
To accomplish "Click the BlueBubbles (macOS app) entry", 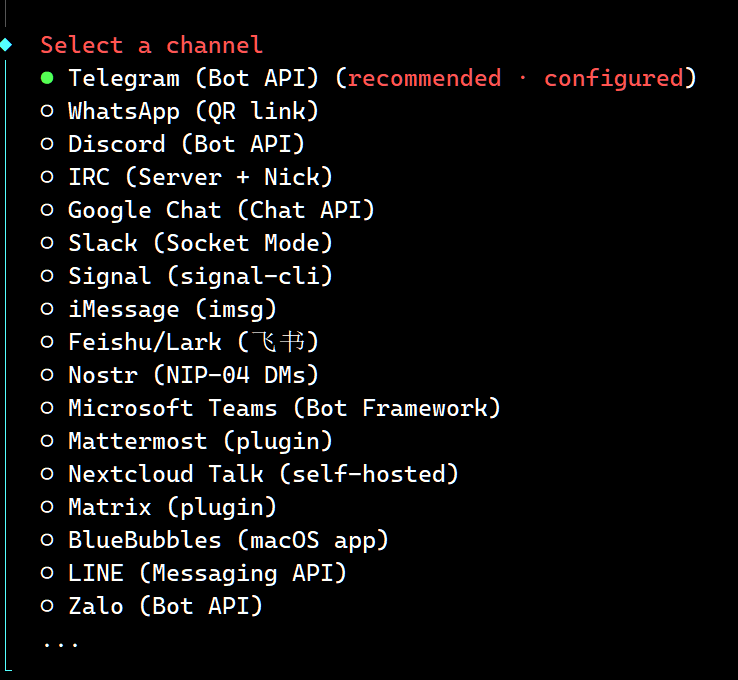I will [228, 540].
